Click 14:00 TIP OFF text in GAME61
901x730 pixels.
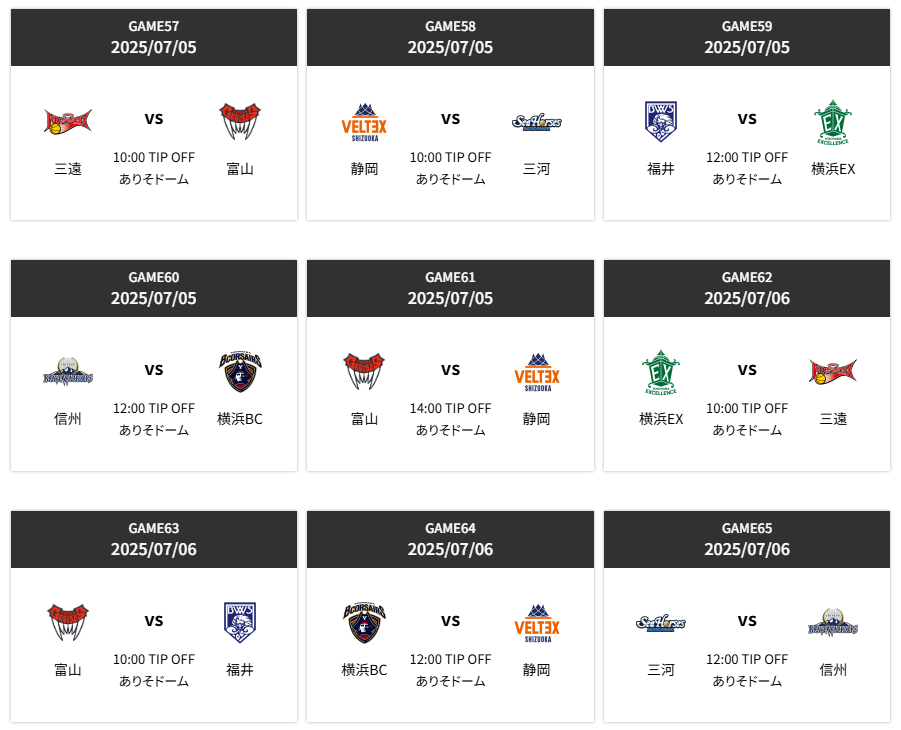[x=450, y=408]
